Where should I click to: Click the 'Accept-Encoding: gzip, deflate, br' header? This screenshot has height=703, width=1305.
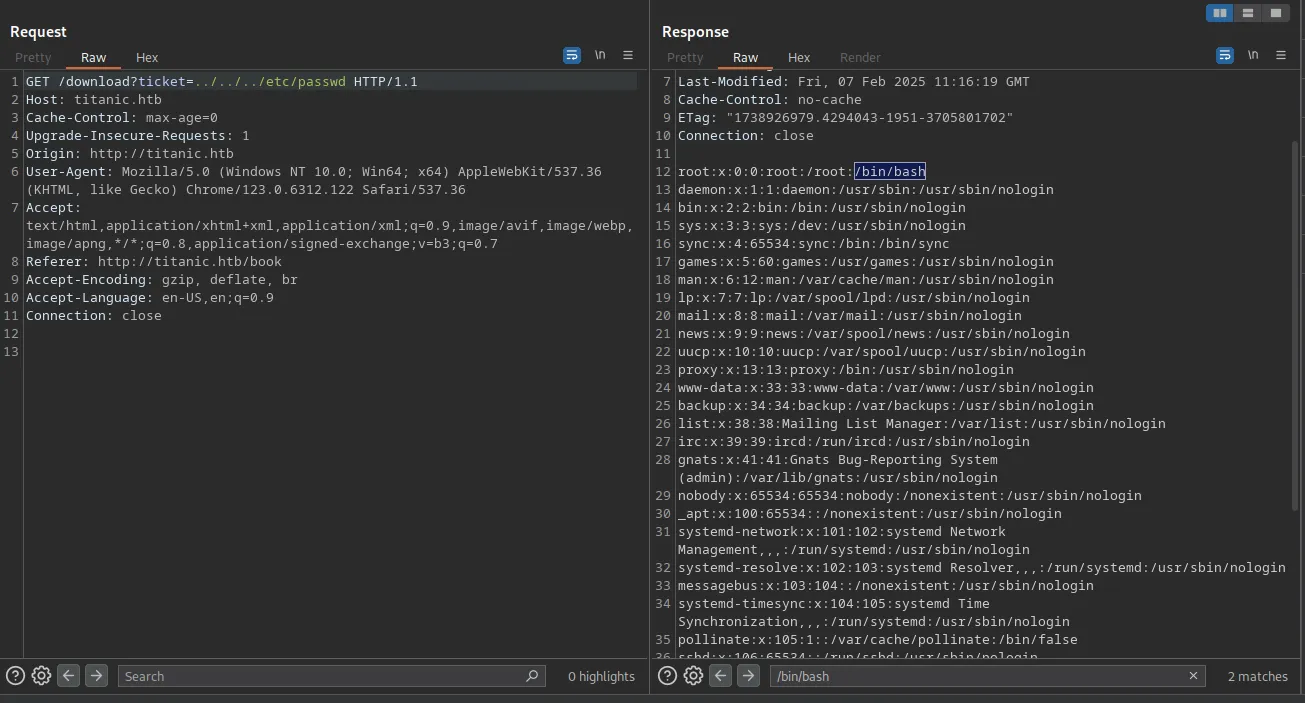coord(162,280)
